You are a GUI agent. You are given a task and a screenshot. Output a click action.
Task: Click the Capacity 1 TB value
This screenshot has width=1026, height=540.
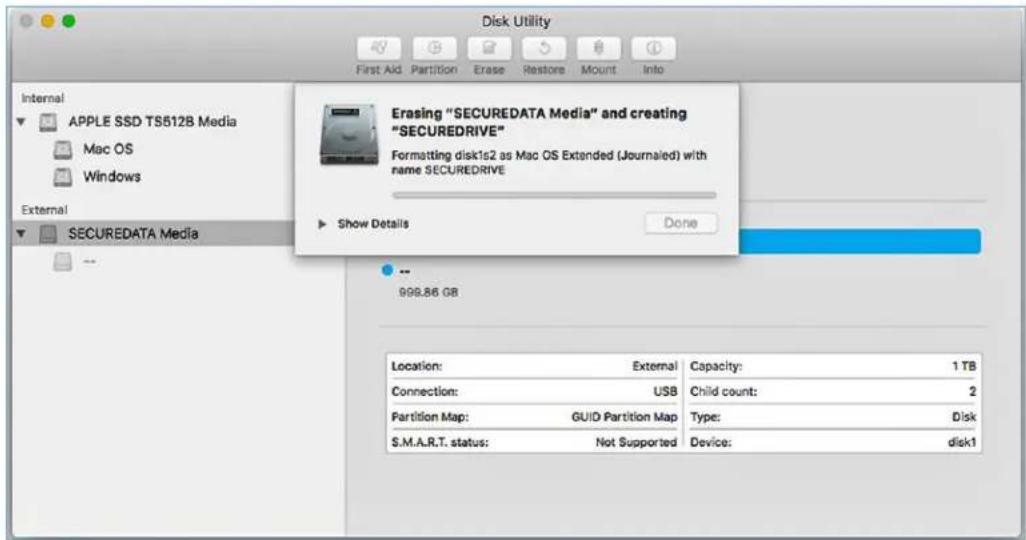pos(964,367)
